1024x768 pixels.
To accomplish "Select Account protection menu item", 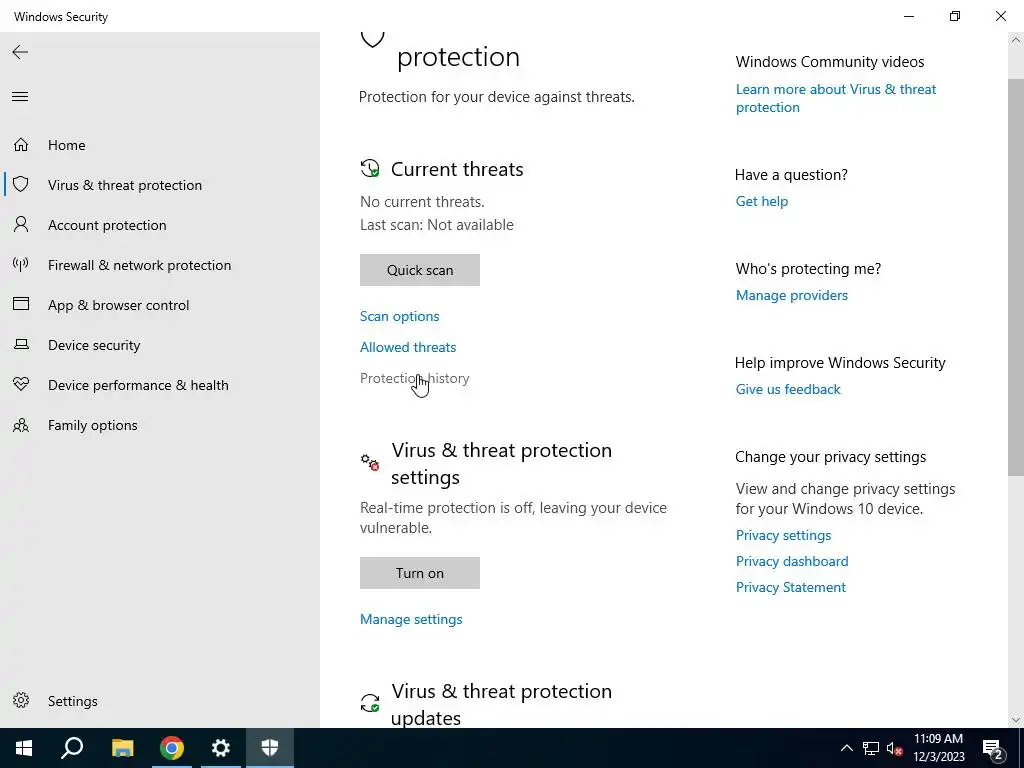I will (107, 225).
